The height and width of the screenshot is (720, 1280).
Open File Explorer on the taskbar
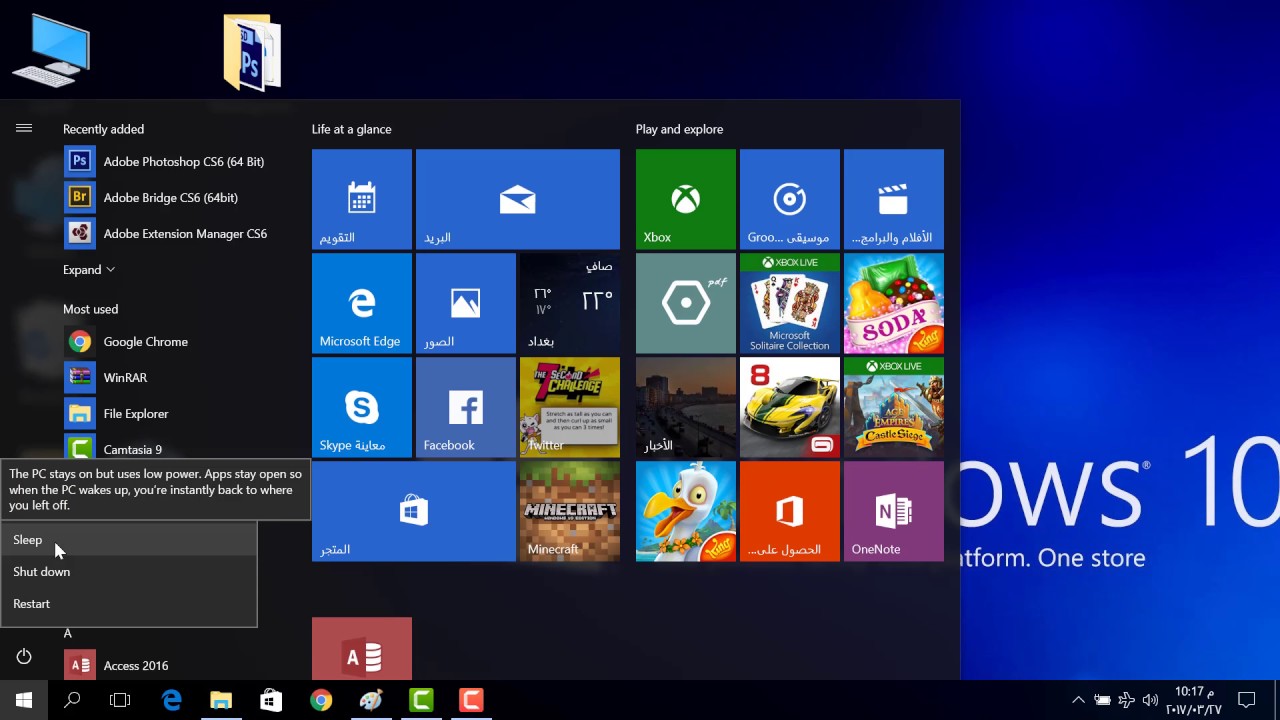(x=221, y=700)
